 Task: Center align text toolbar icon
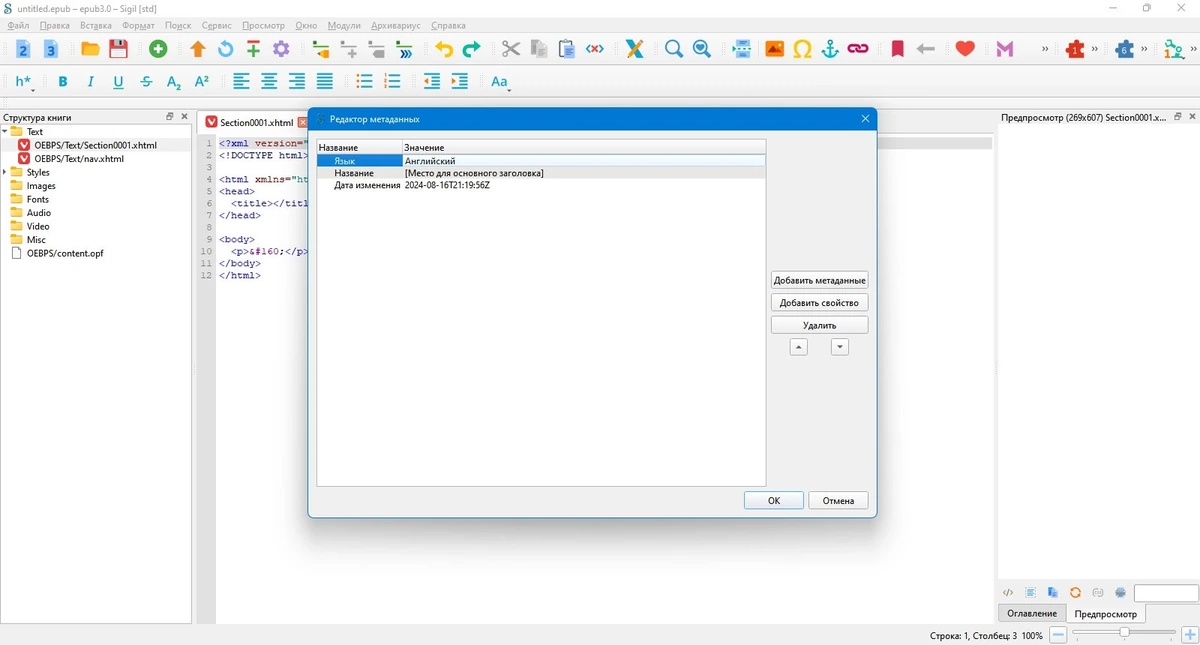point(269,82)
